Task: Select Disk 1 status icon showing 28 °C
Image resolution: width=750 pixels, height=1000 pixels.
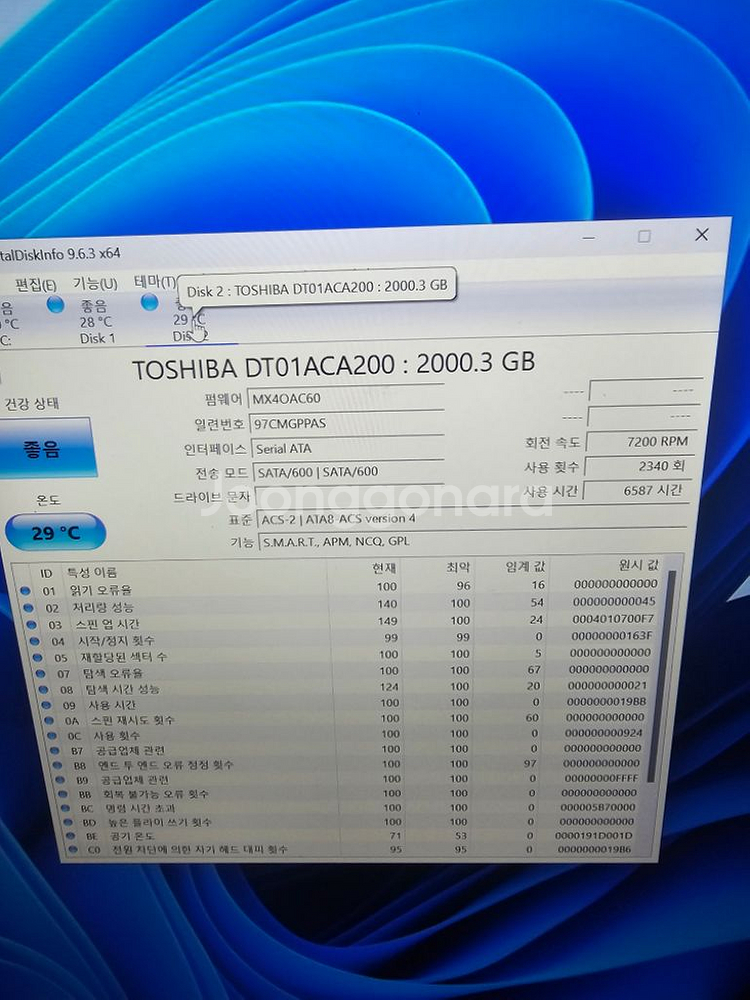Action: [55, 305]
